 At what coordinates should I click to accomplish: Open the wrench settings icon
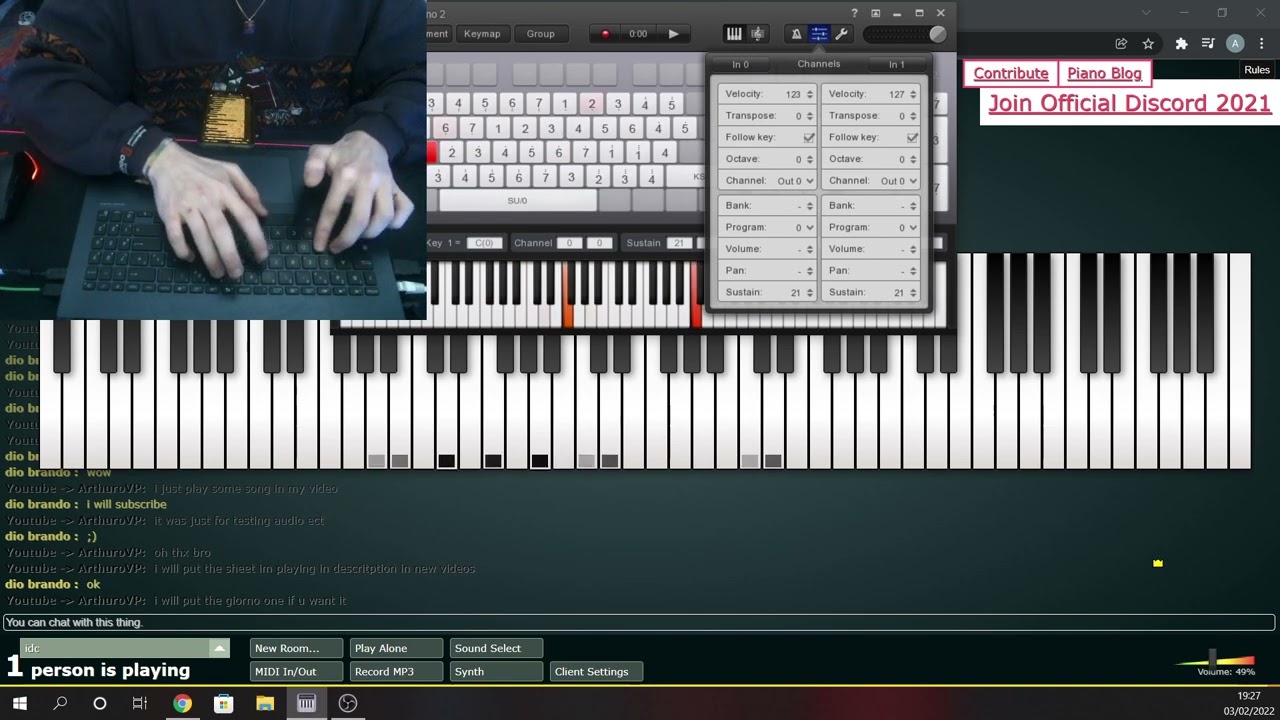click(x=841, y=34)
